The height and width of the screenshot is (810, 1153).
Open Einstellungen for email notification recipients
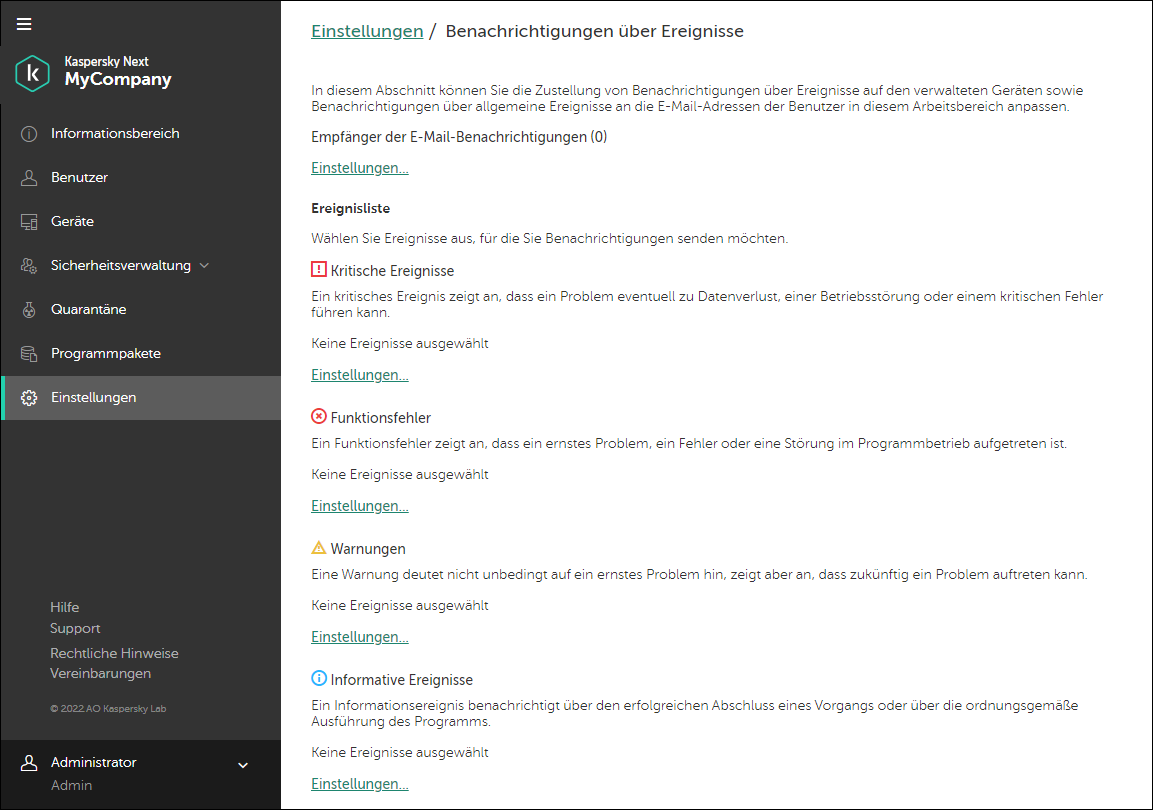(360, 168)
